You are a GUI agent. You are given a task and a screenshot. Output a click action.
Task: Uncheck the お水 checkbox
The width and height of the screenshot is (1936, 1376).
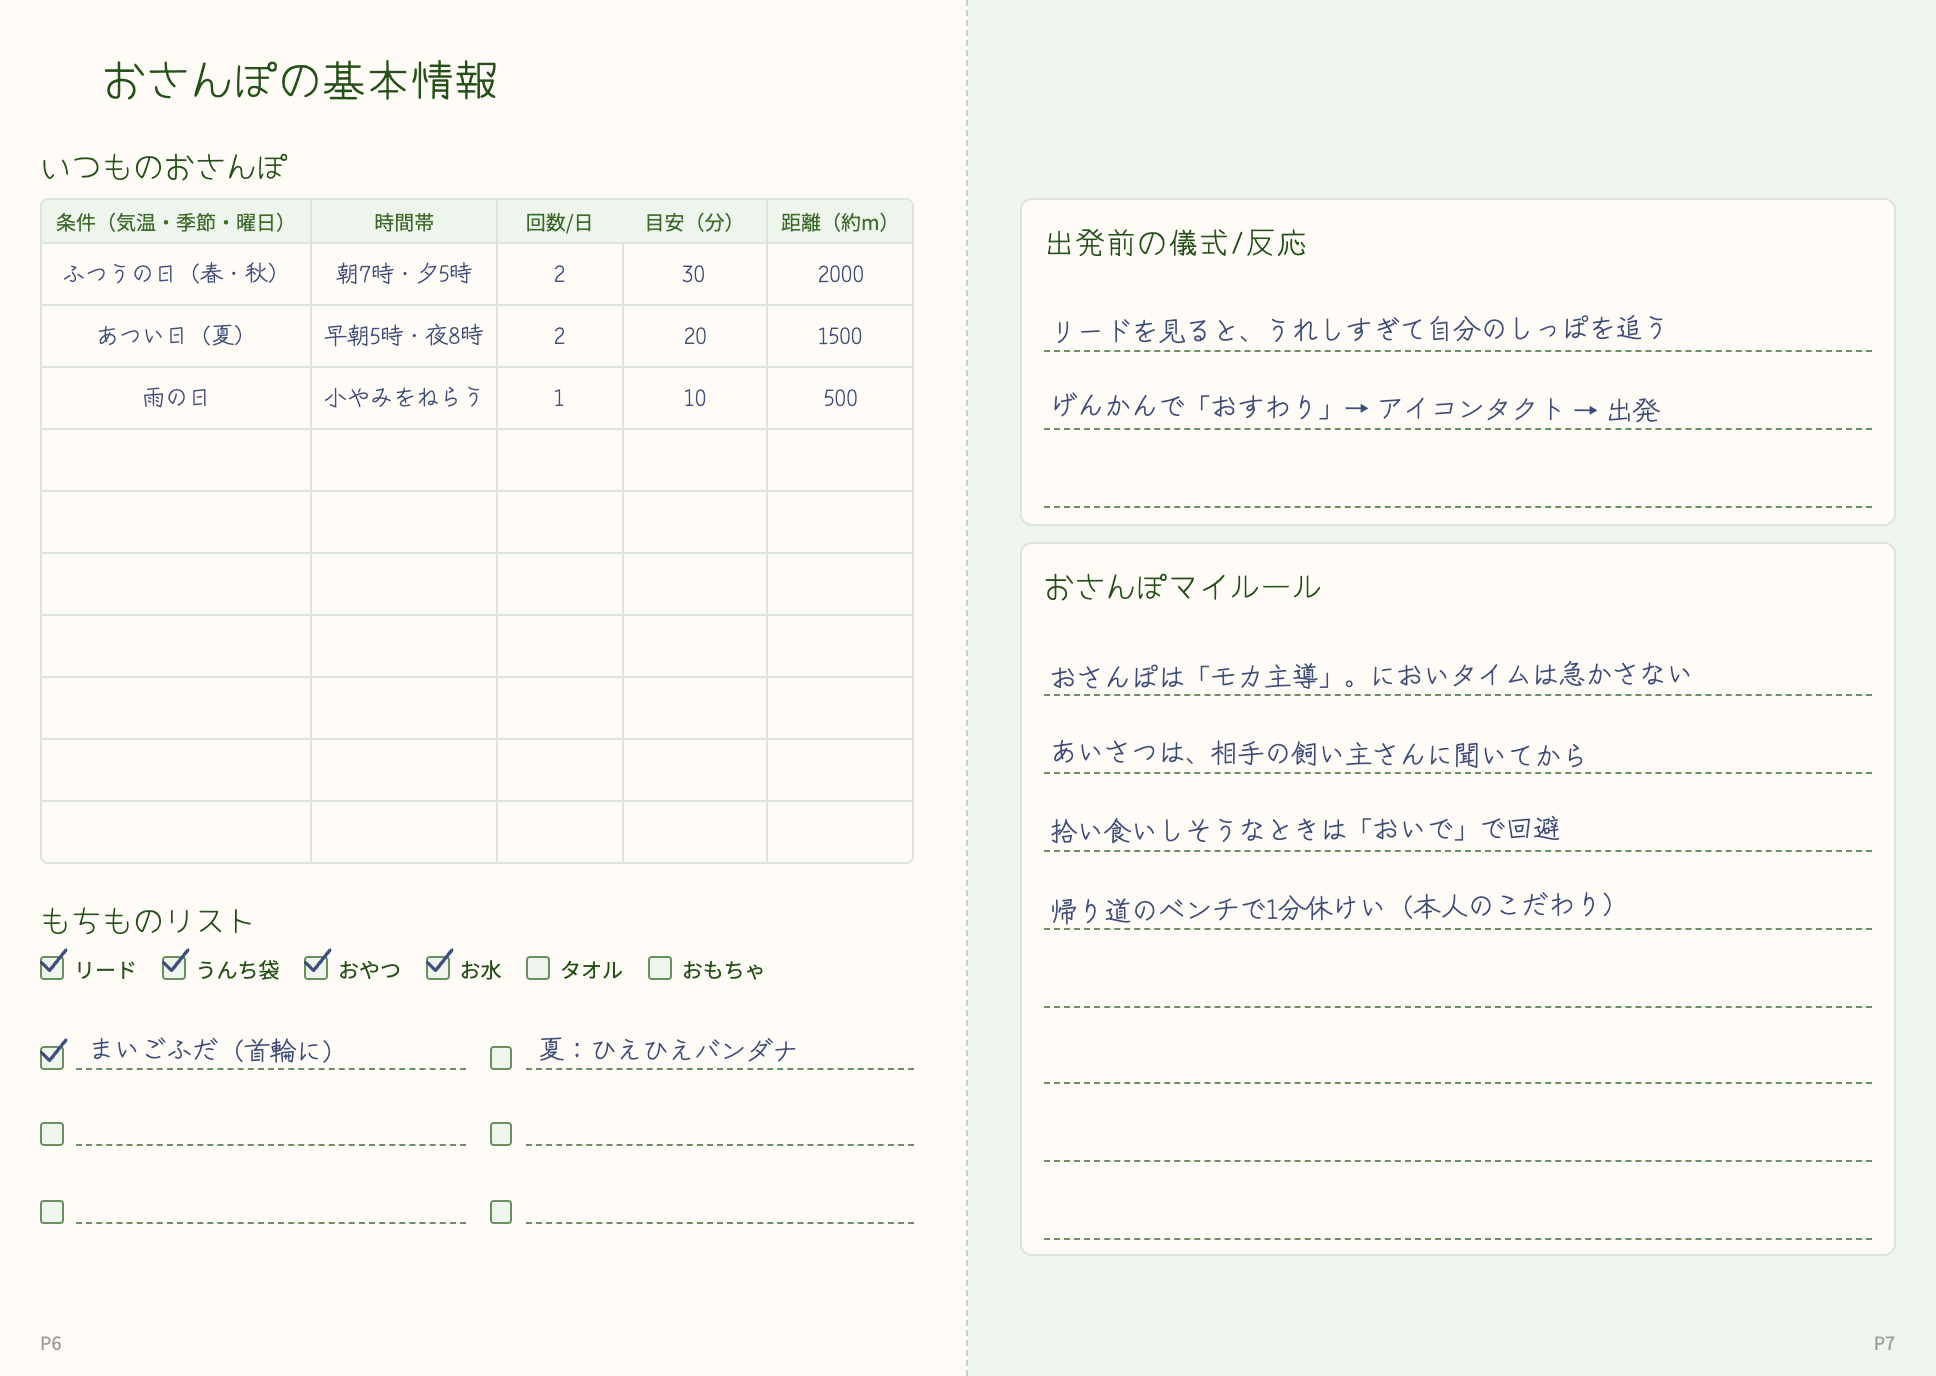click(438, 968)
